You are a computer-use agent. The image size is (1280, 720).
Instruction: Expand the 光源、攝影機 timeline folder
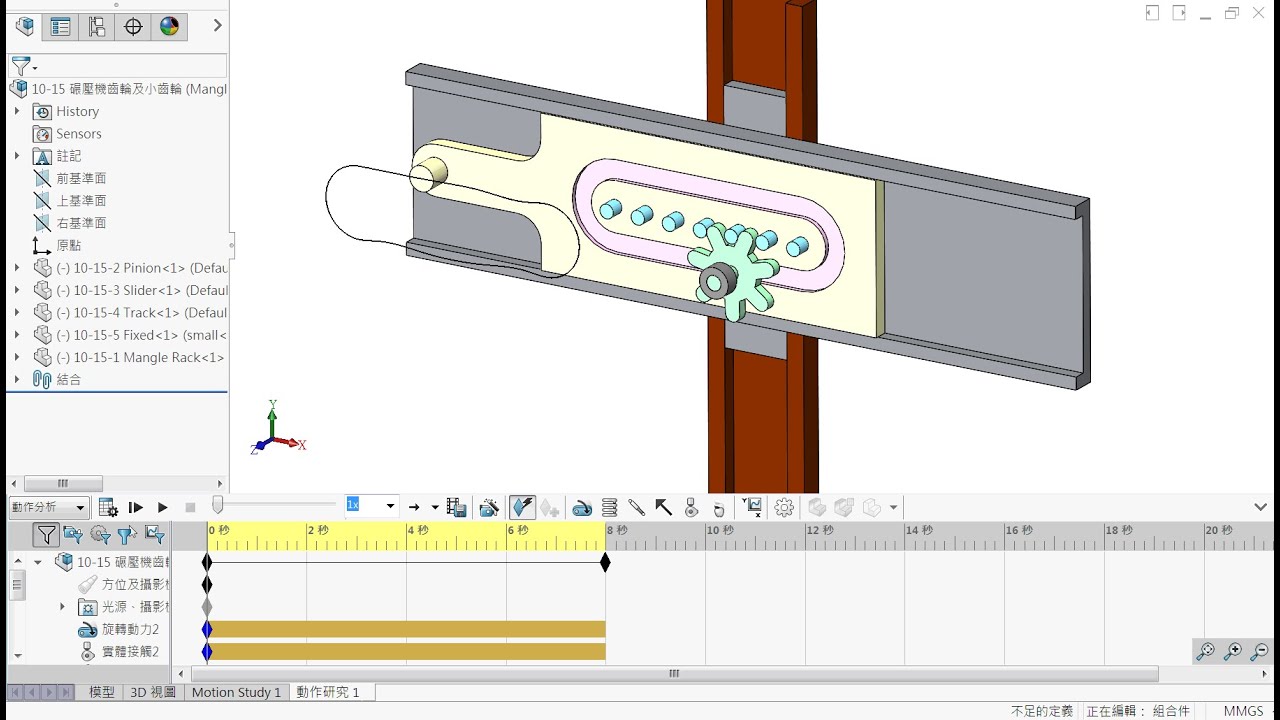tap(62, 607)
